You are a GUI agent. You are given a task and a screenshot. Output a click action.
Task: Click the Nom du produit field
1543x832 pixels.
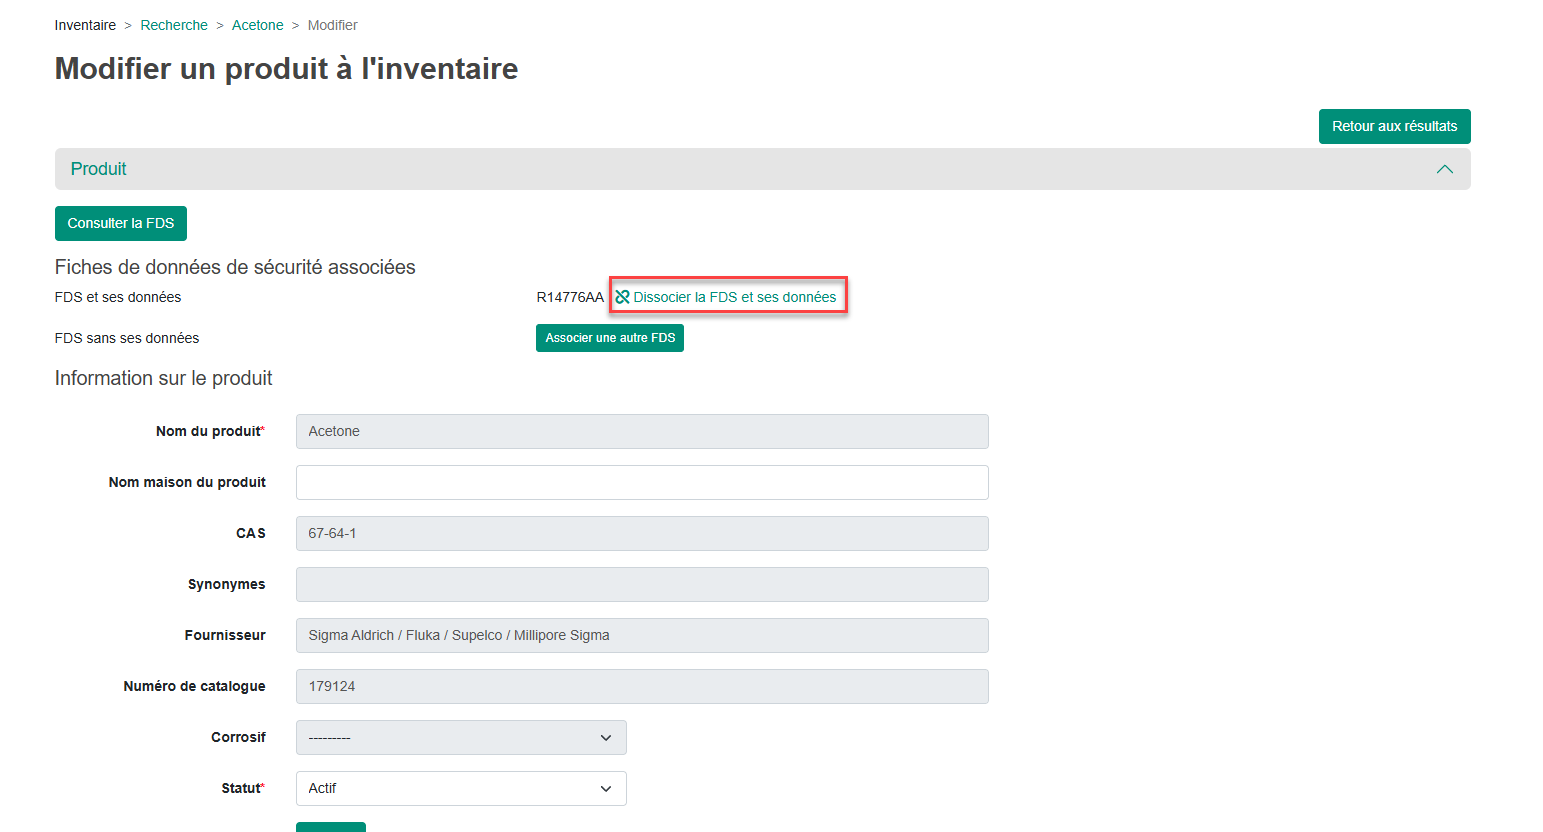(642, 431)
